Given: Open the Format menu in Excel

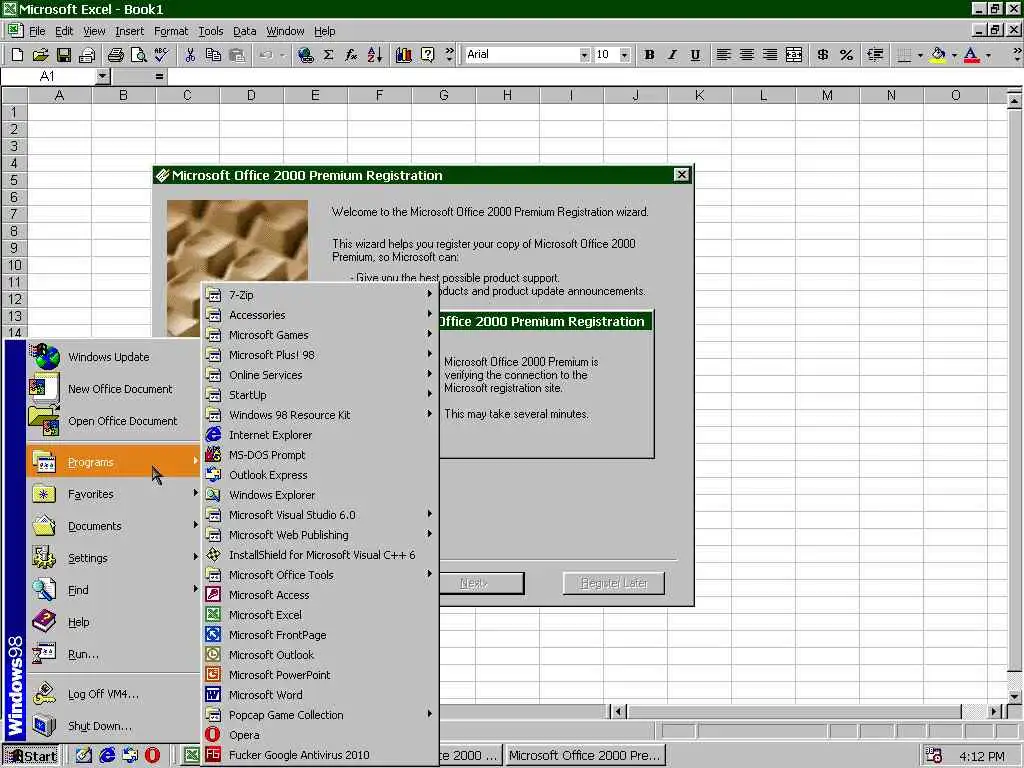Looking at the screenshot, I should point(171,31).
